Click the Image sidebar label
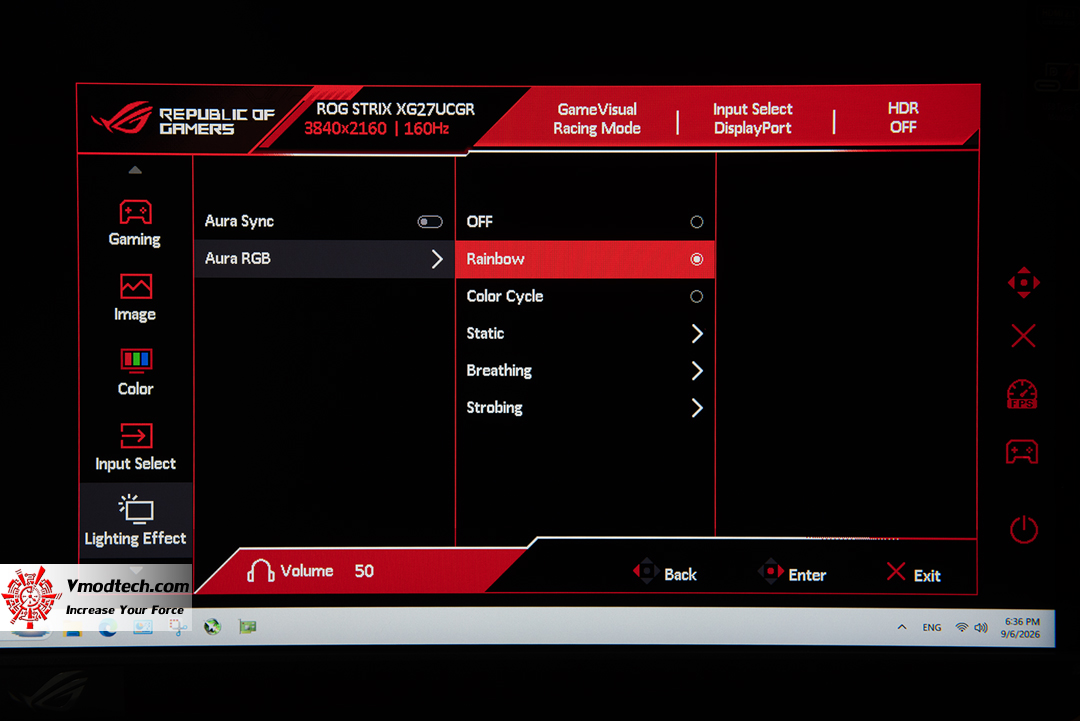 (134, 315)
